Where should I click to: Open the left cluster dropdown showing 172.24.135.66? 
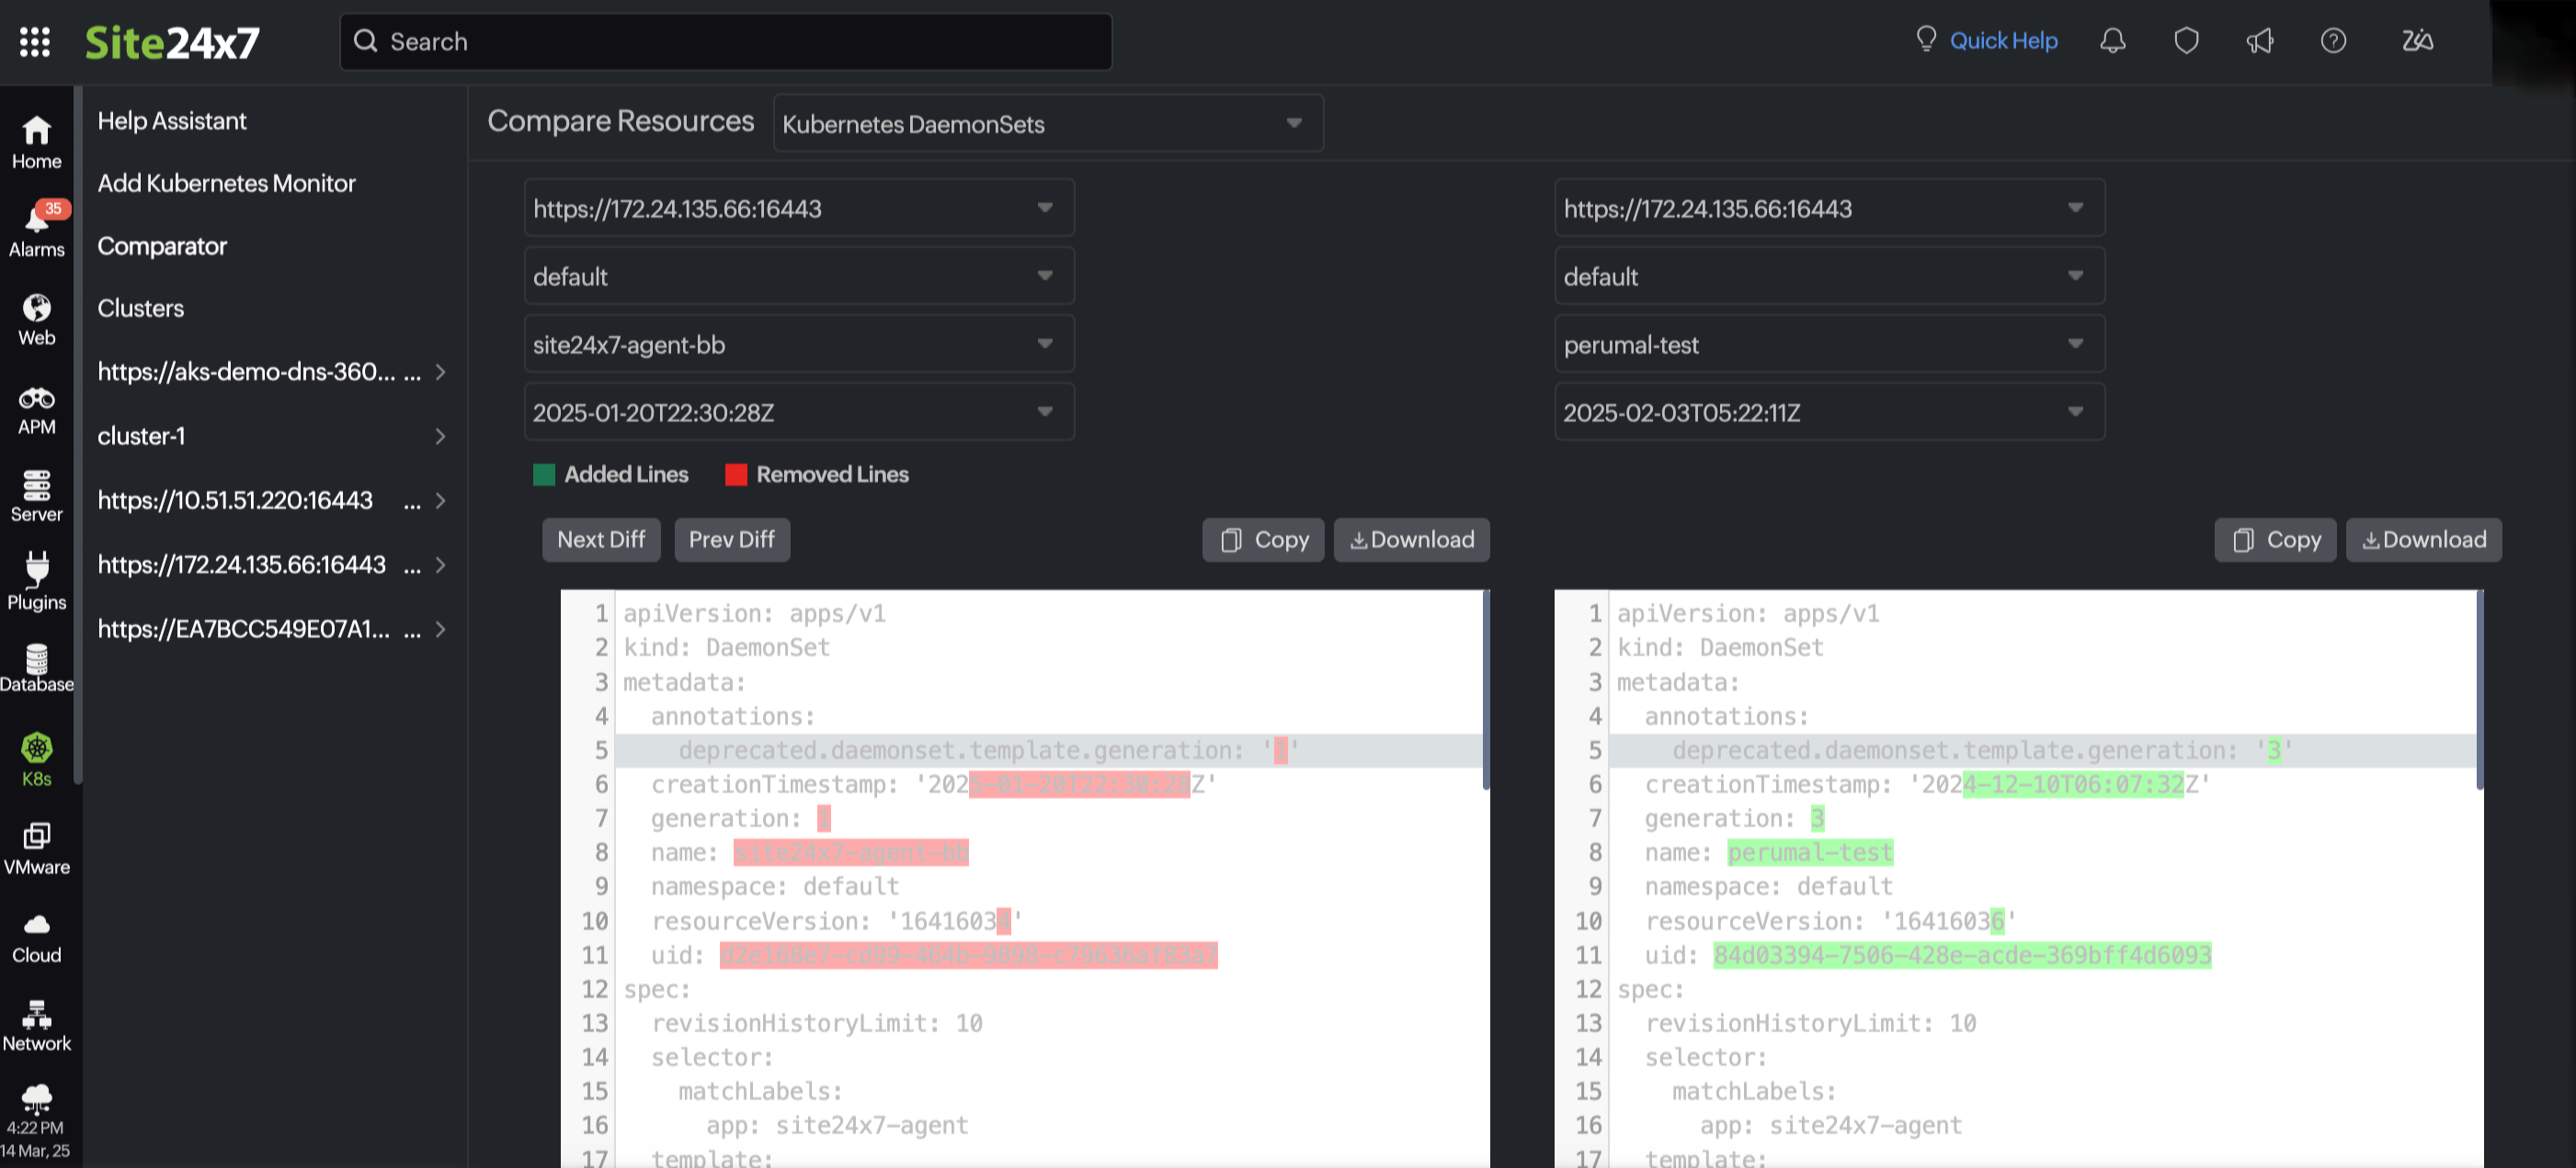click(x=798, y=208)
